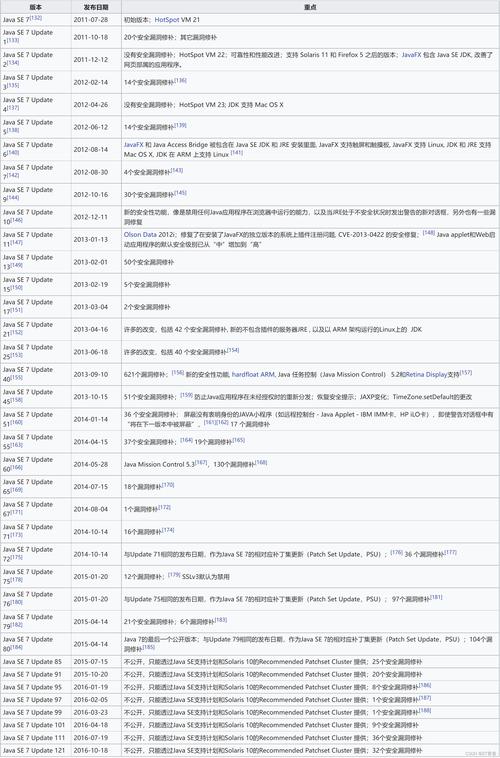
Task: Select the Java SE 7 Update 111 cell
Action: coord(34,738)
